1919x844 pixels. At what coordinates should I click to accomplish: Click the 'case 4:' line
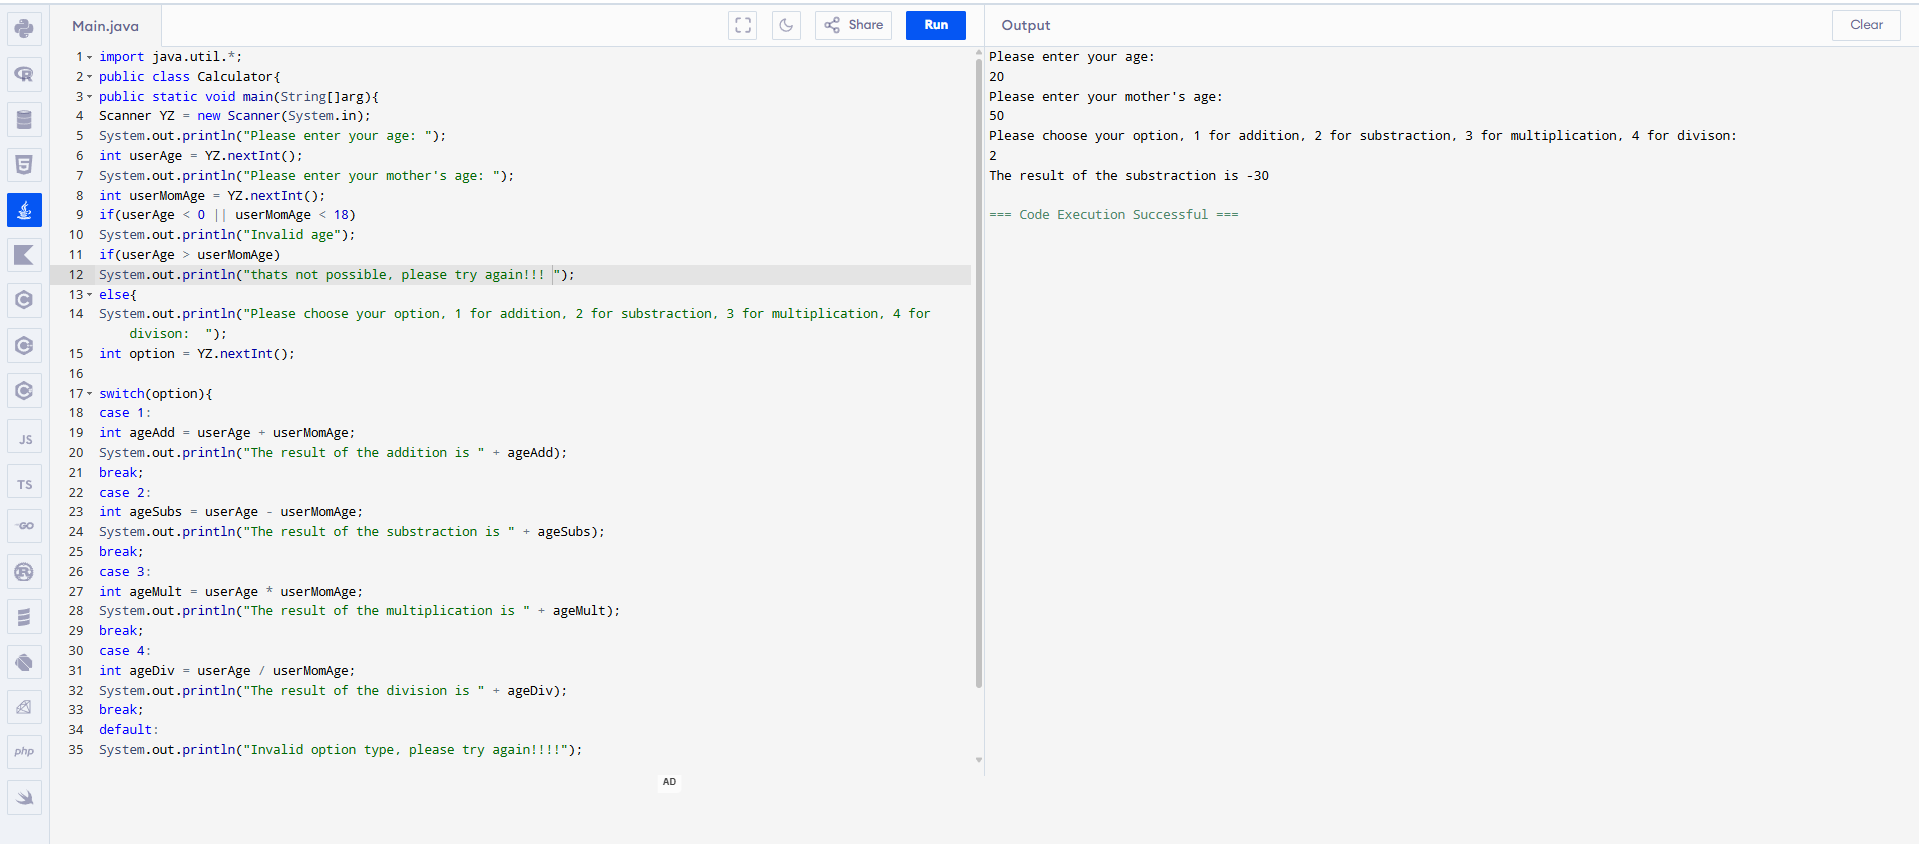[x=124, y=651]
